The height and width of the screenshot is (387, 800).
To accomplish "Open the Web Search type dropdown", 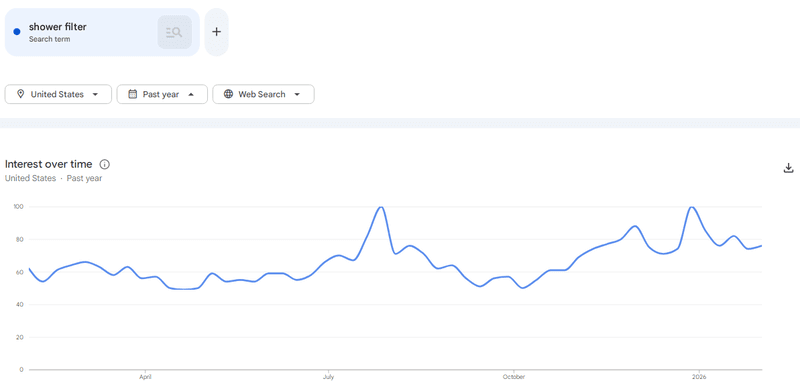I will point(263,94).
